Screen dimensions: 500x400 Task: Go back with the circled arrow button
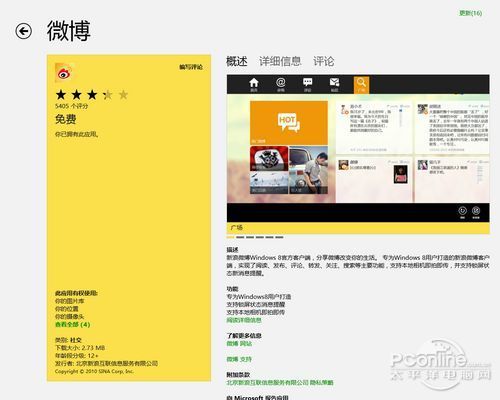pos(23,31)
